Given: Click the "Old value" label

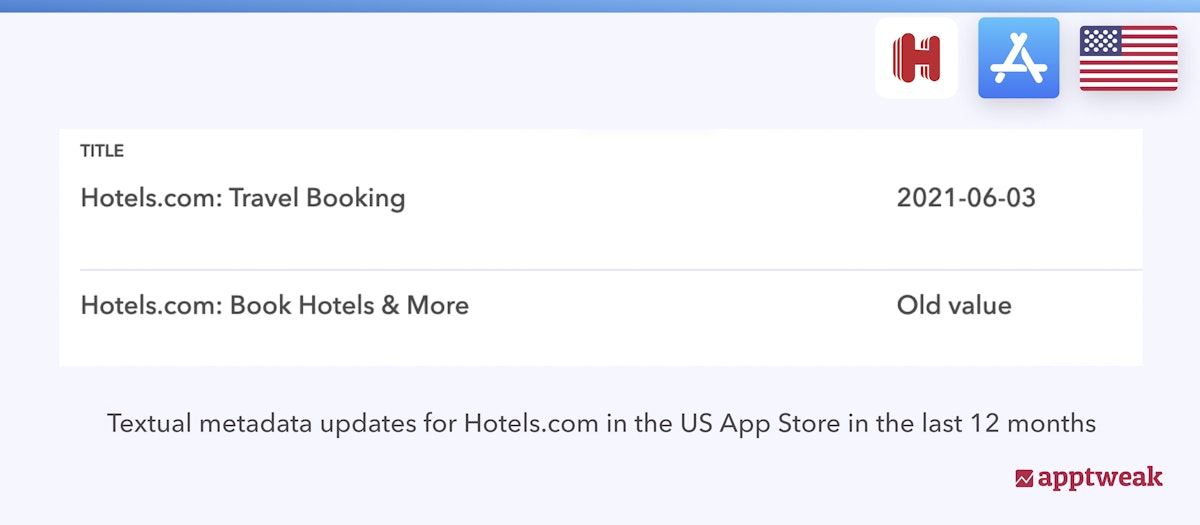Looking at the screenshot, I should point(954,305).
